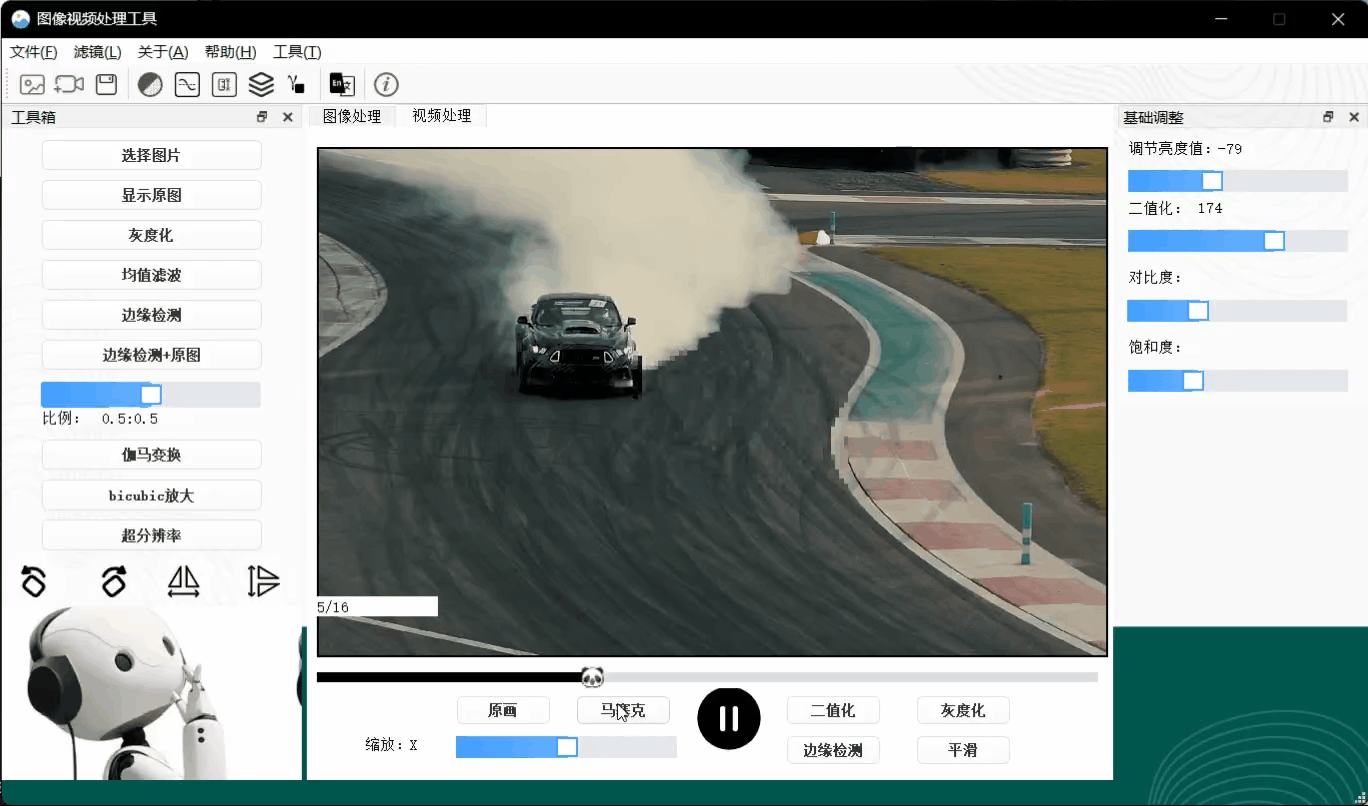Click the save floppy disk toolbar icon
This screenshot has width=1368, height=806.
106,85
